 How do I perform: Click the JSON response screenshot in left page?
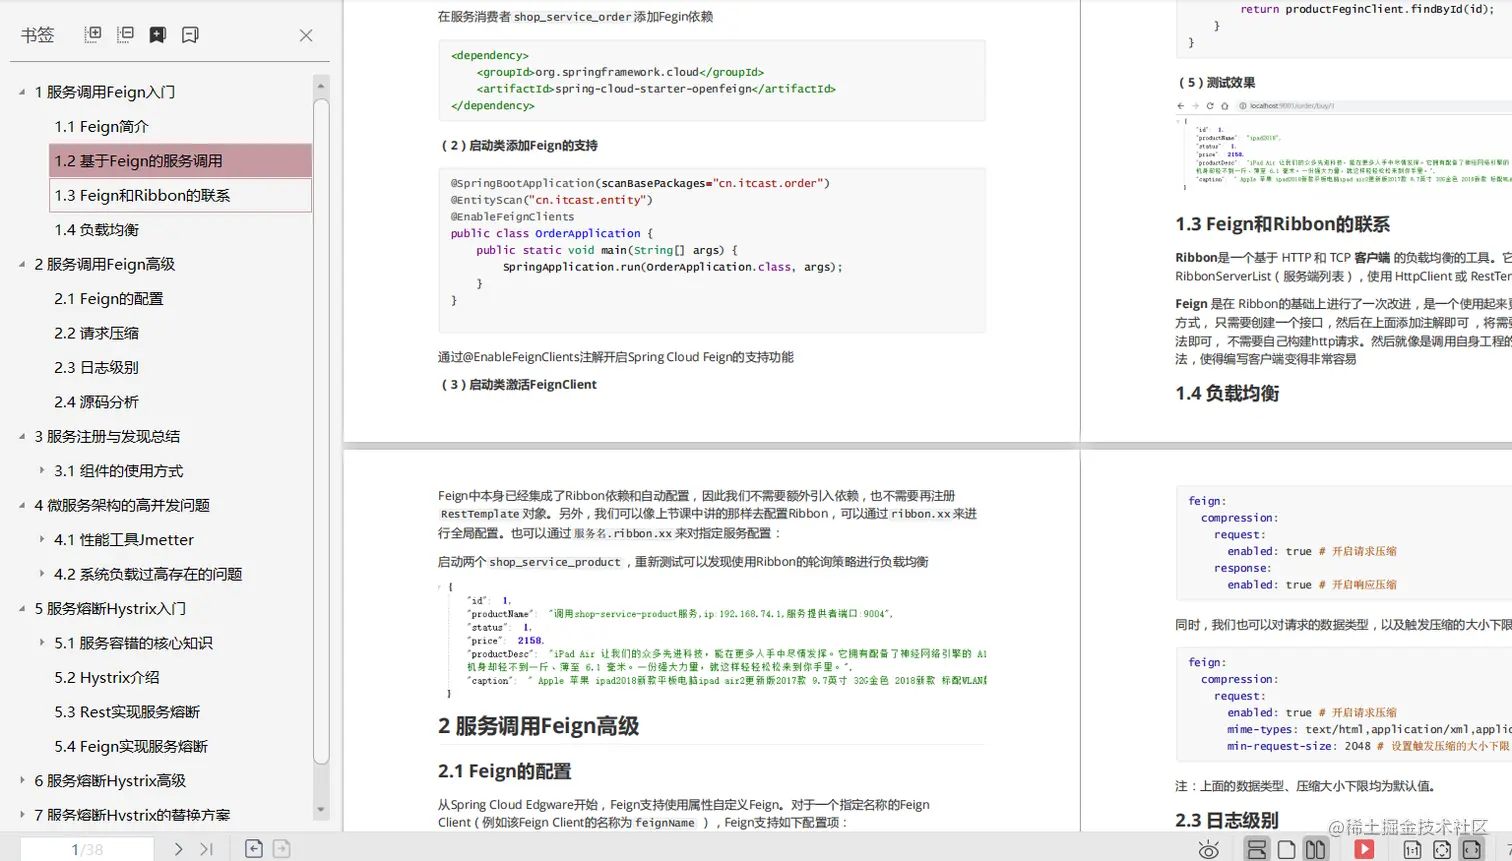pos(712,640)
